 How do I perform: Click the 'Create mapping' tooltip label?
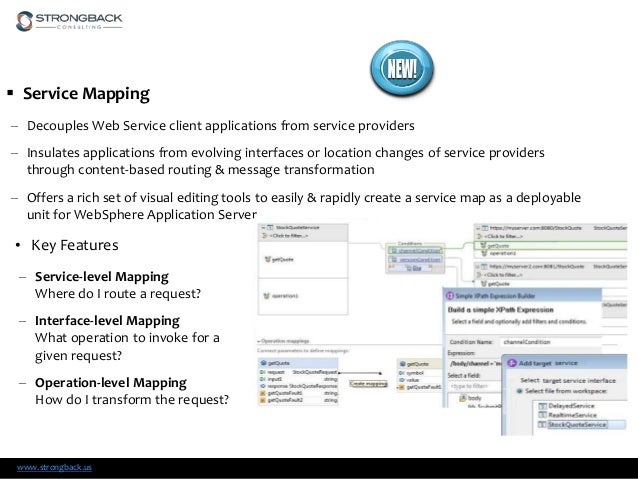[x=368, y=384]
